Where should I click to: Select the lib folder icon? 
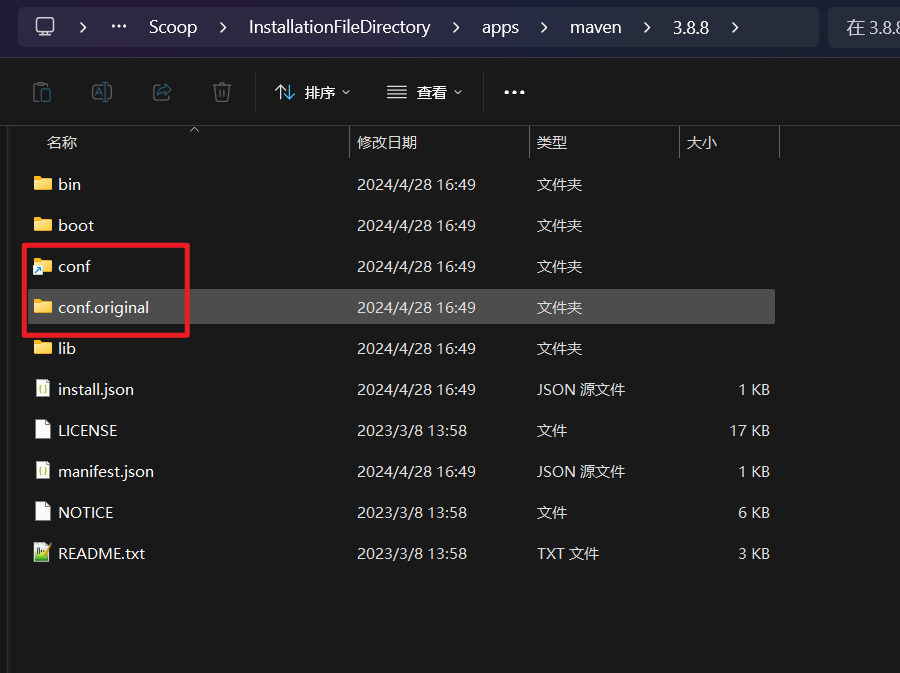[x=42, y=348]
